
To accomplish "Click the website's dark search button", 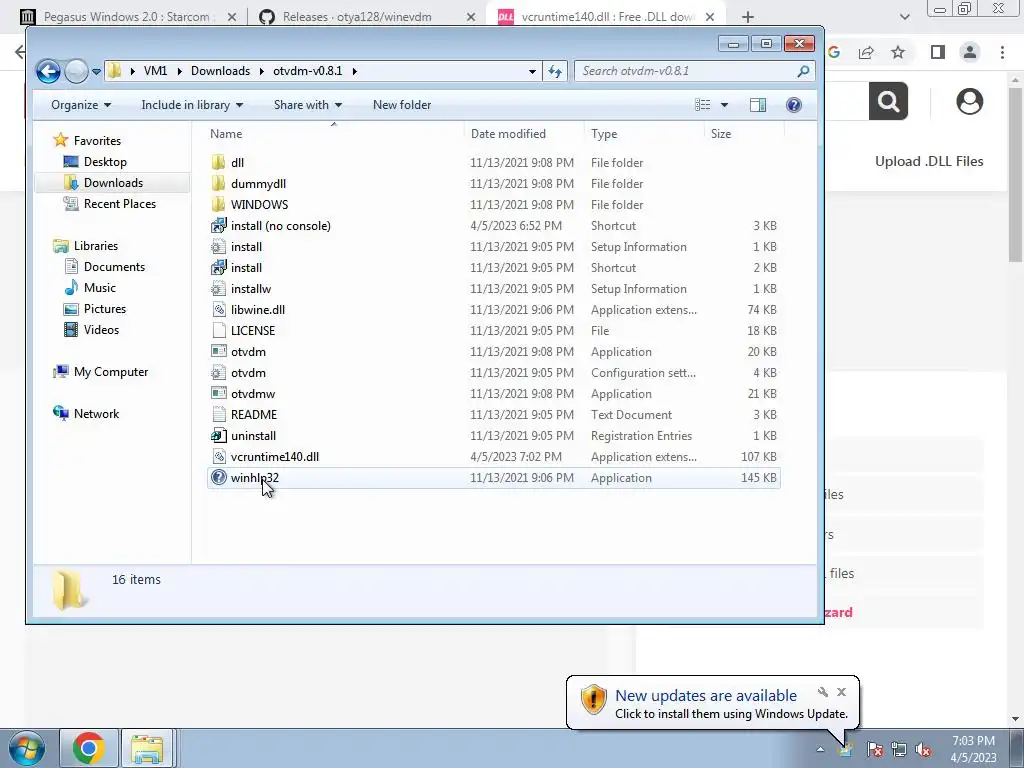I will [888, 101].
